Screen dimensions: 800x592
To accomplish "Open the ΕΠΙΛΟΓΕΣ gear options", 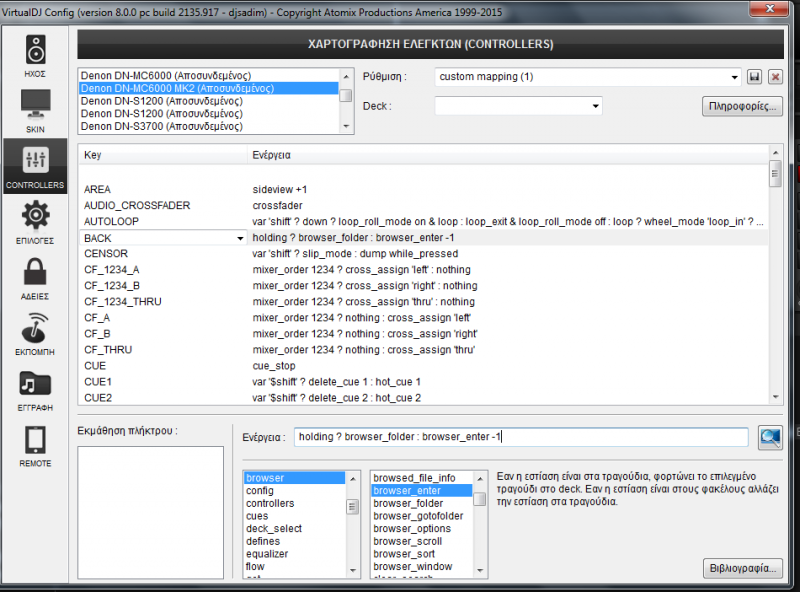I will [35, 221].
